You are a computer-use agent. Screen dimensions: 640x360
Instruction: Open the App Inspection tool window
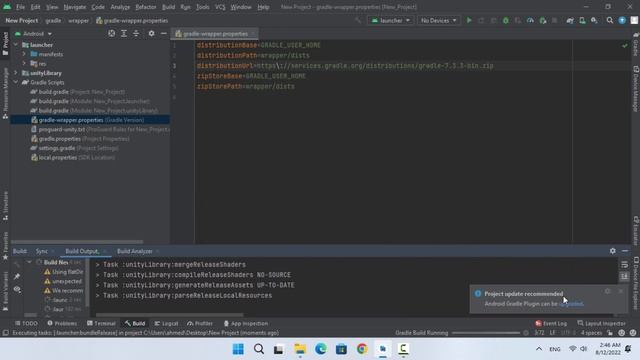point(246,323)
